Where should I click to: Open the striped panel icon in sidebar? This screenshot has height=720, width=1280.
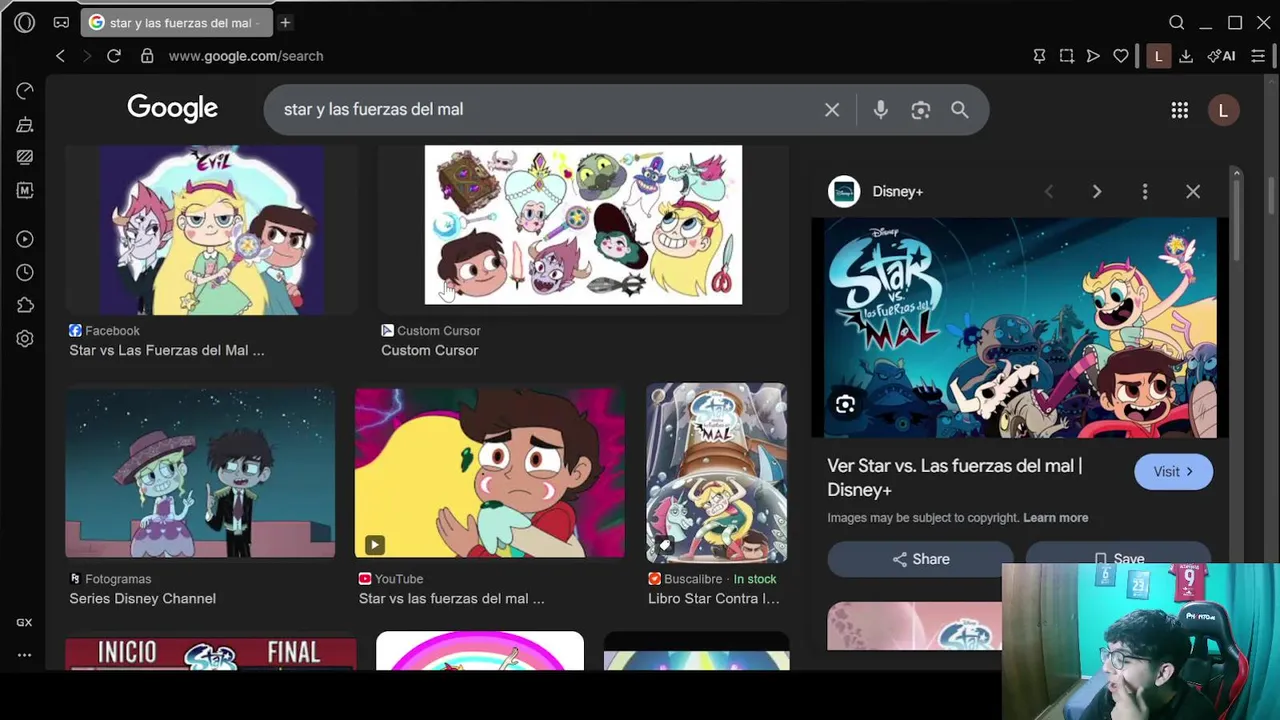[x=25, y=157]
